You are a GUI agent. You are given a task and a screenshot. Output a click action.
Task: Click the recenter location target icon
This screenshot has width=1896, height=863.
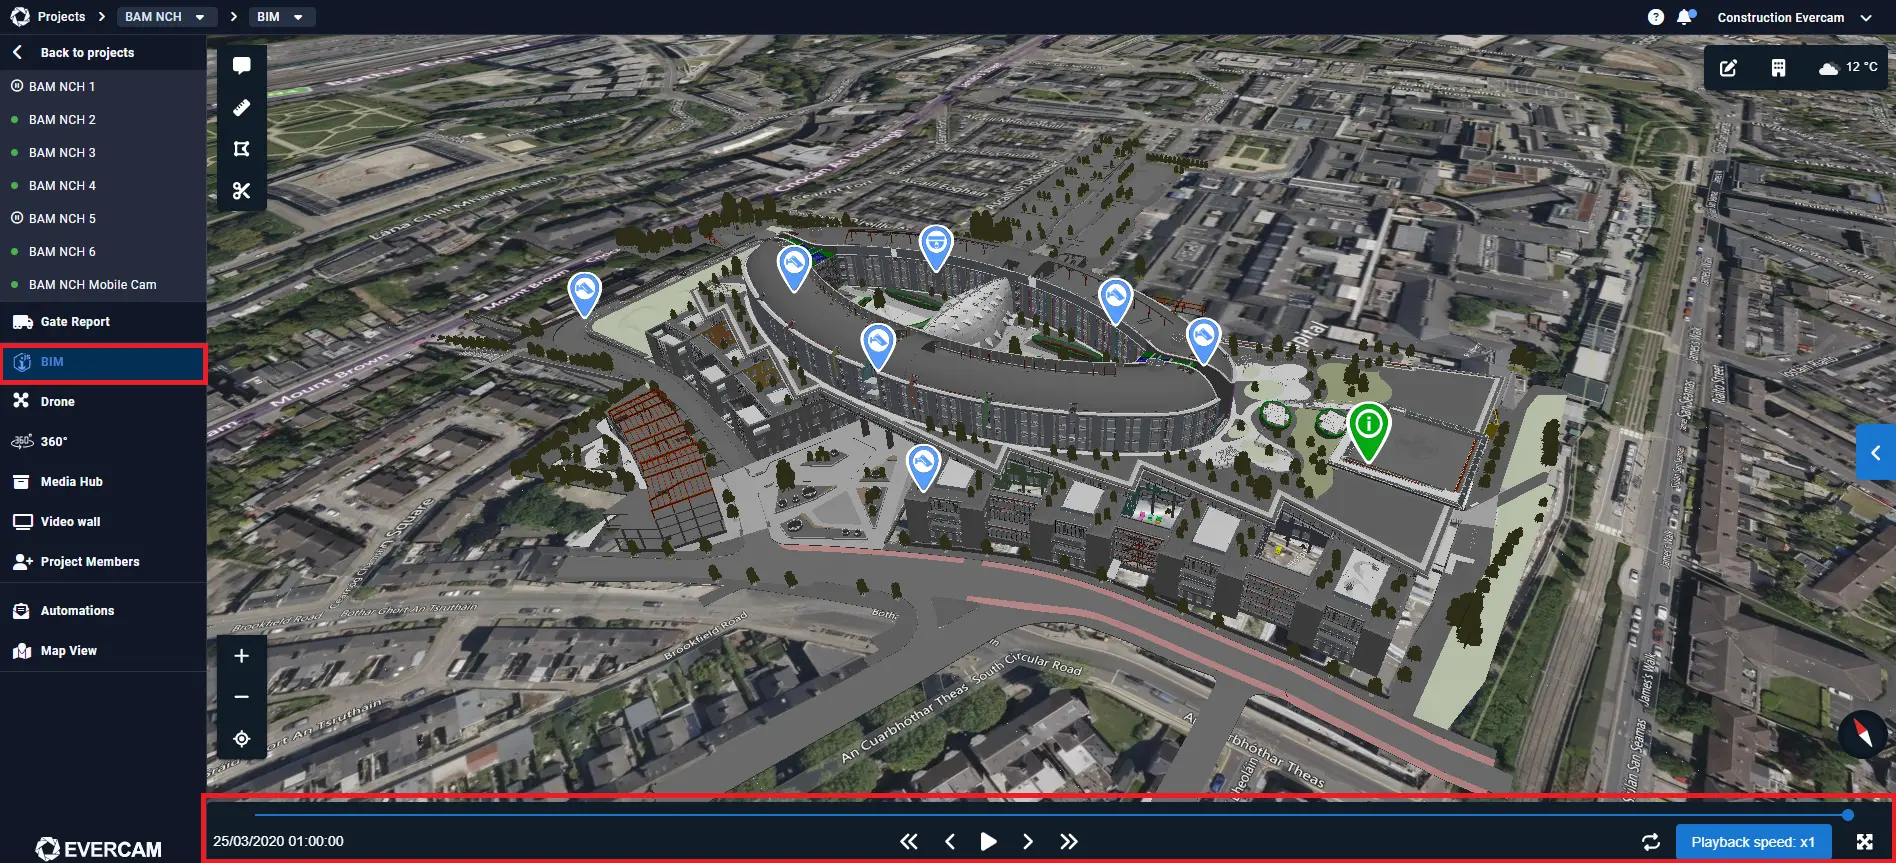pos(241,739)
